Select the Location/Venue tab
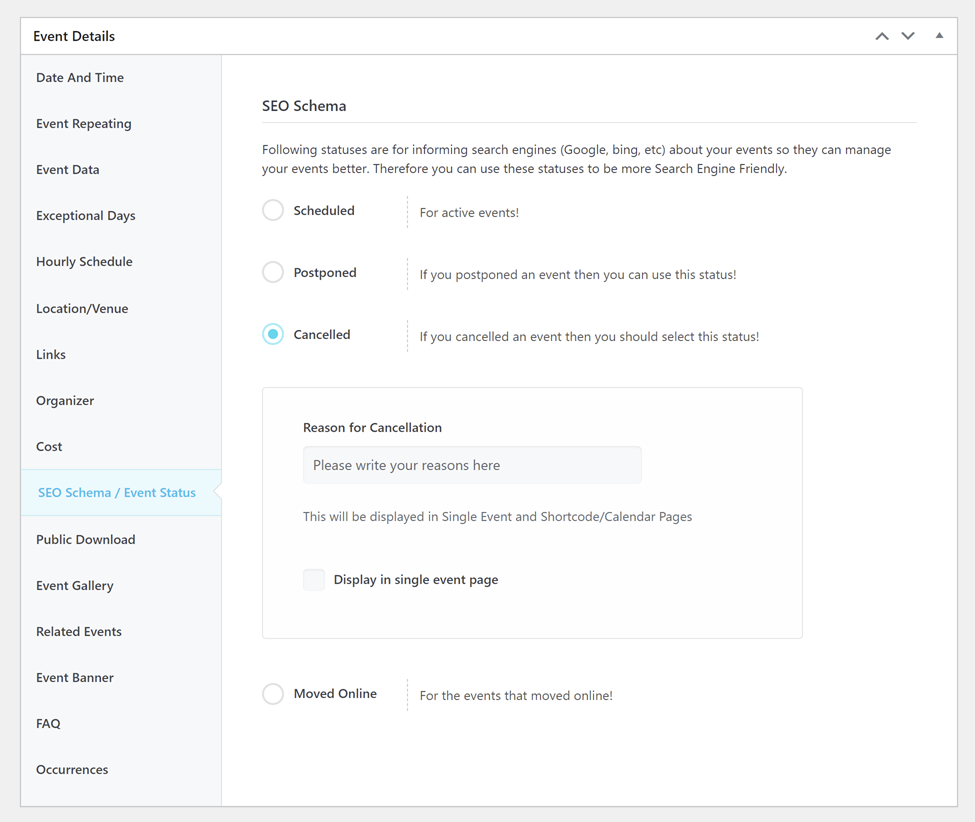The height and width of the screenshot is (822, 975). tap(82, 309)
